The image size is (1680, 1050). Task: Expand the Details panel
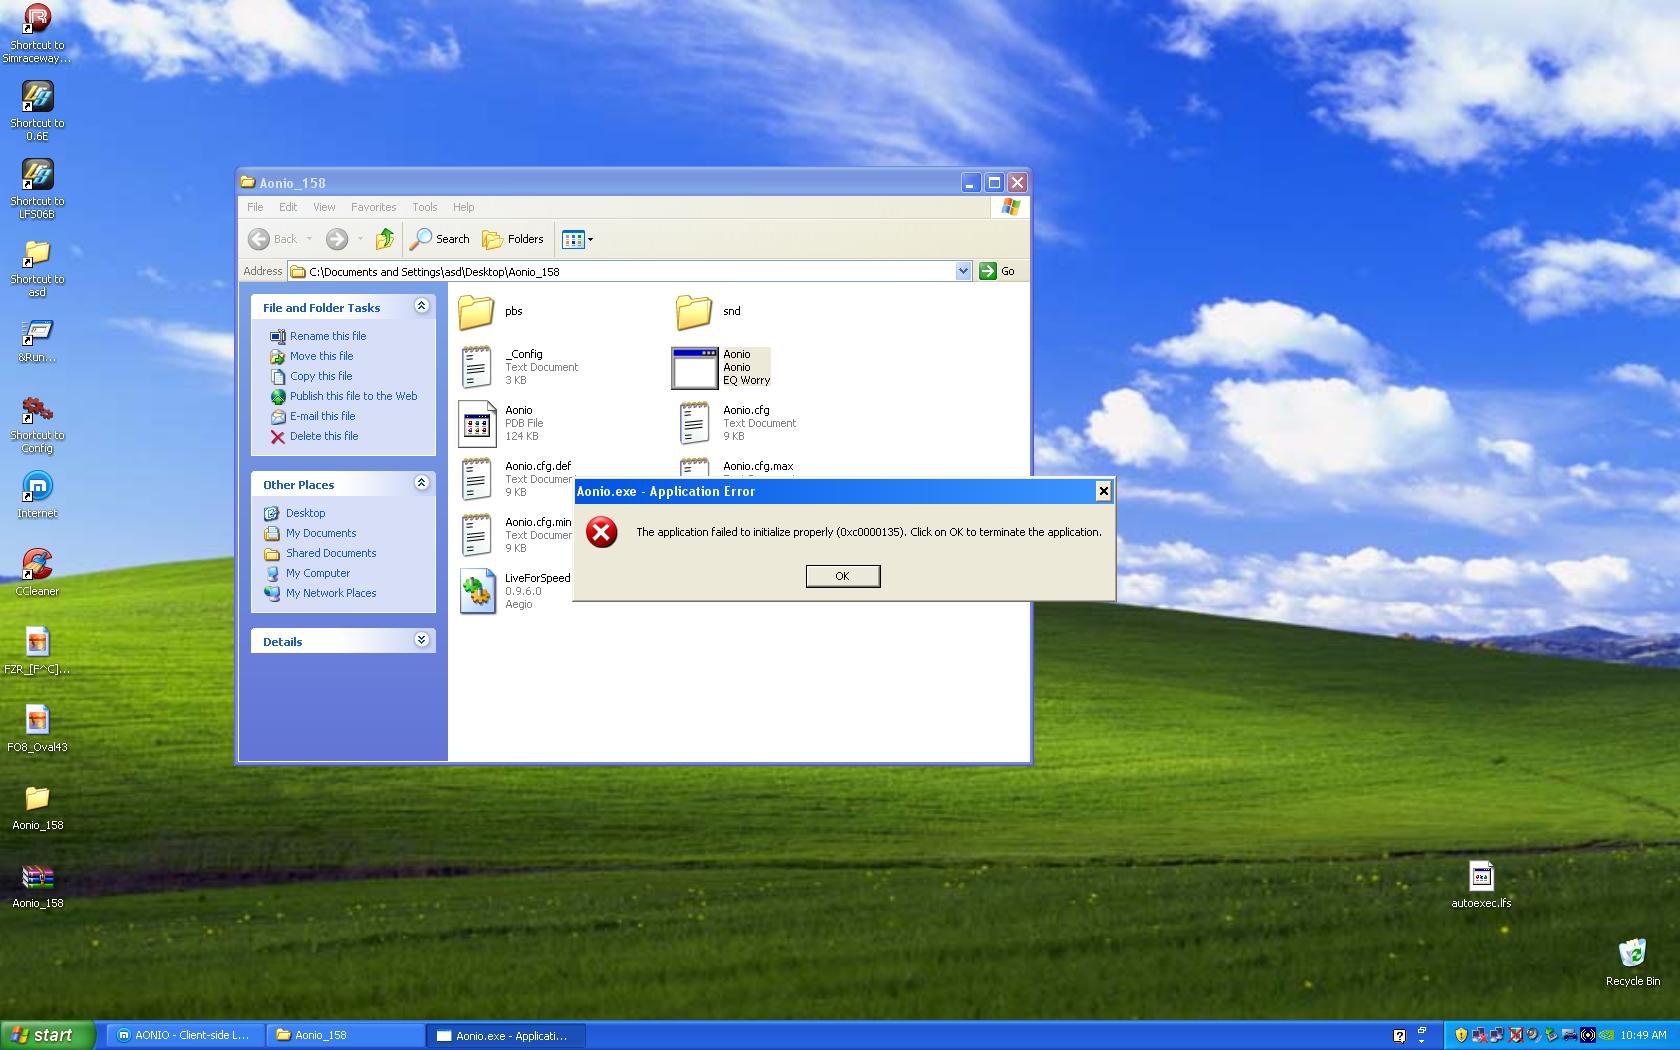click(421, 640)
